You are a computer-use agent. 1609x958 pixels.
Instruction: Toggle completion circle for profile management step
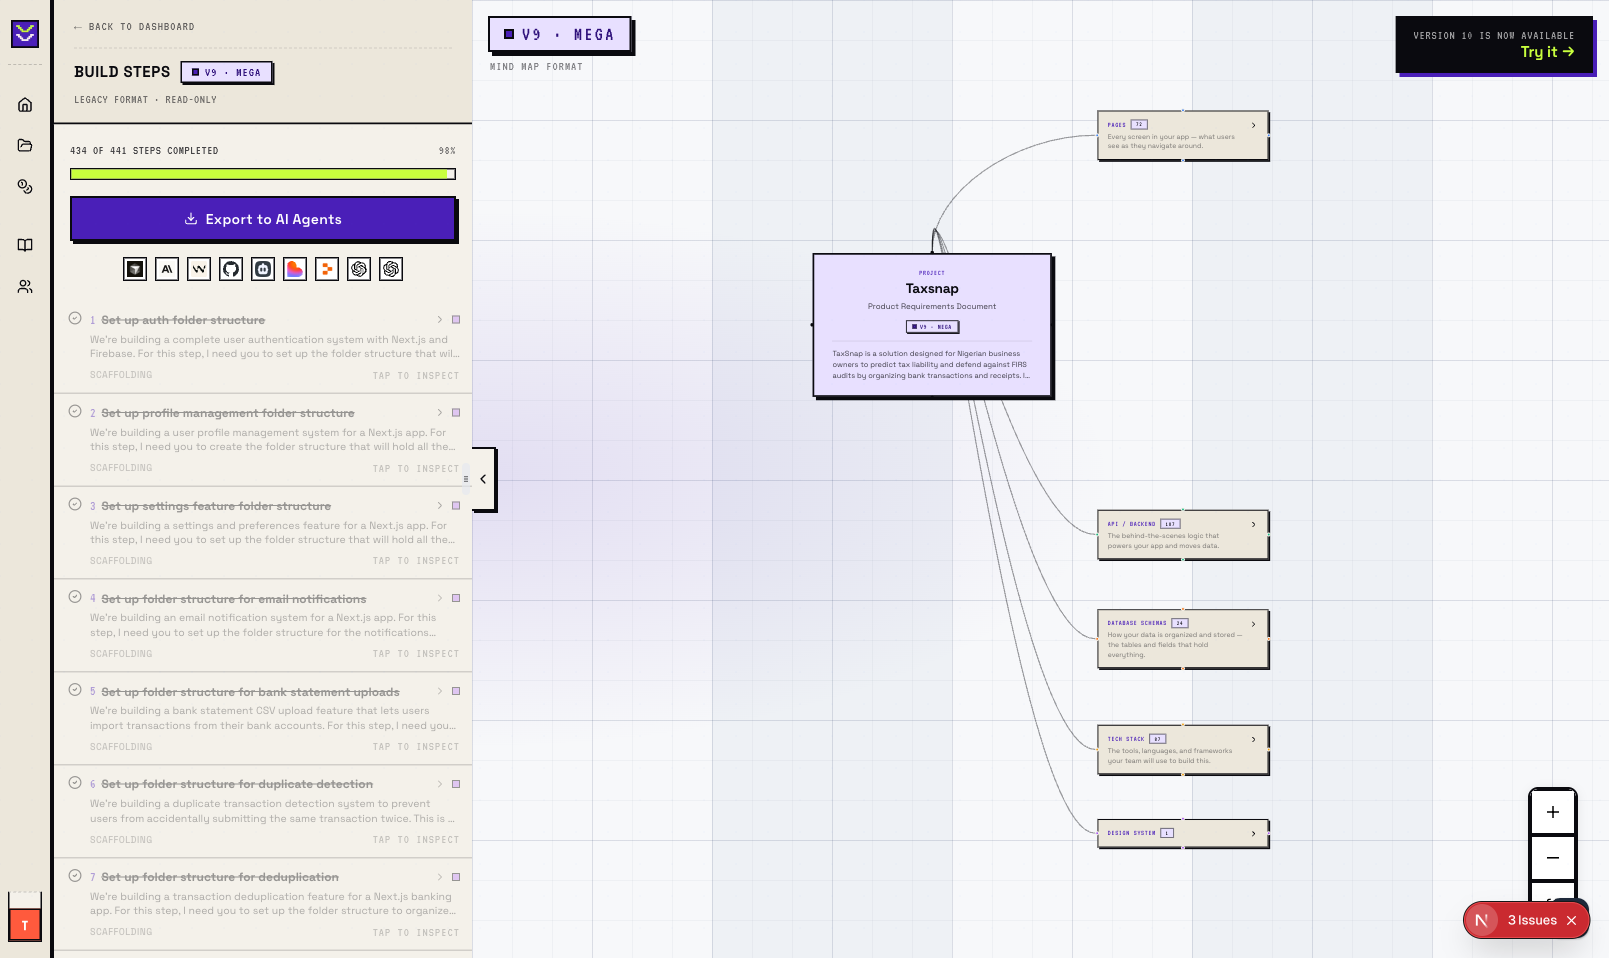(75, 411)
